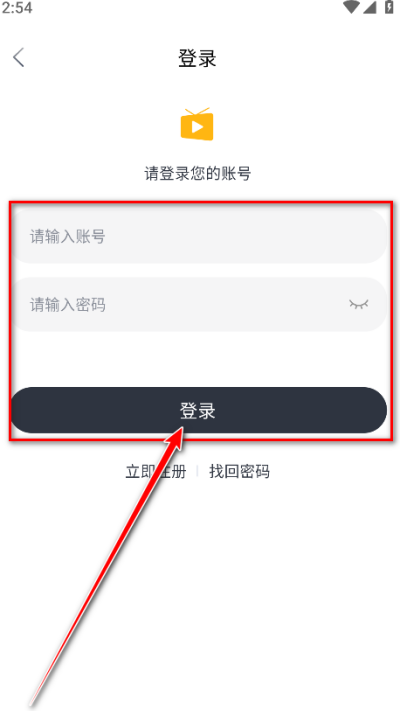The width and height of the screenshot is (400, 711).
Task: Click the divider between 立即注册 and 找回密码
Action: [197, 472]
